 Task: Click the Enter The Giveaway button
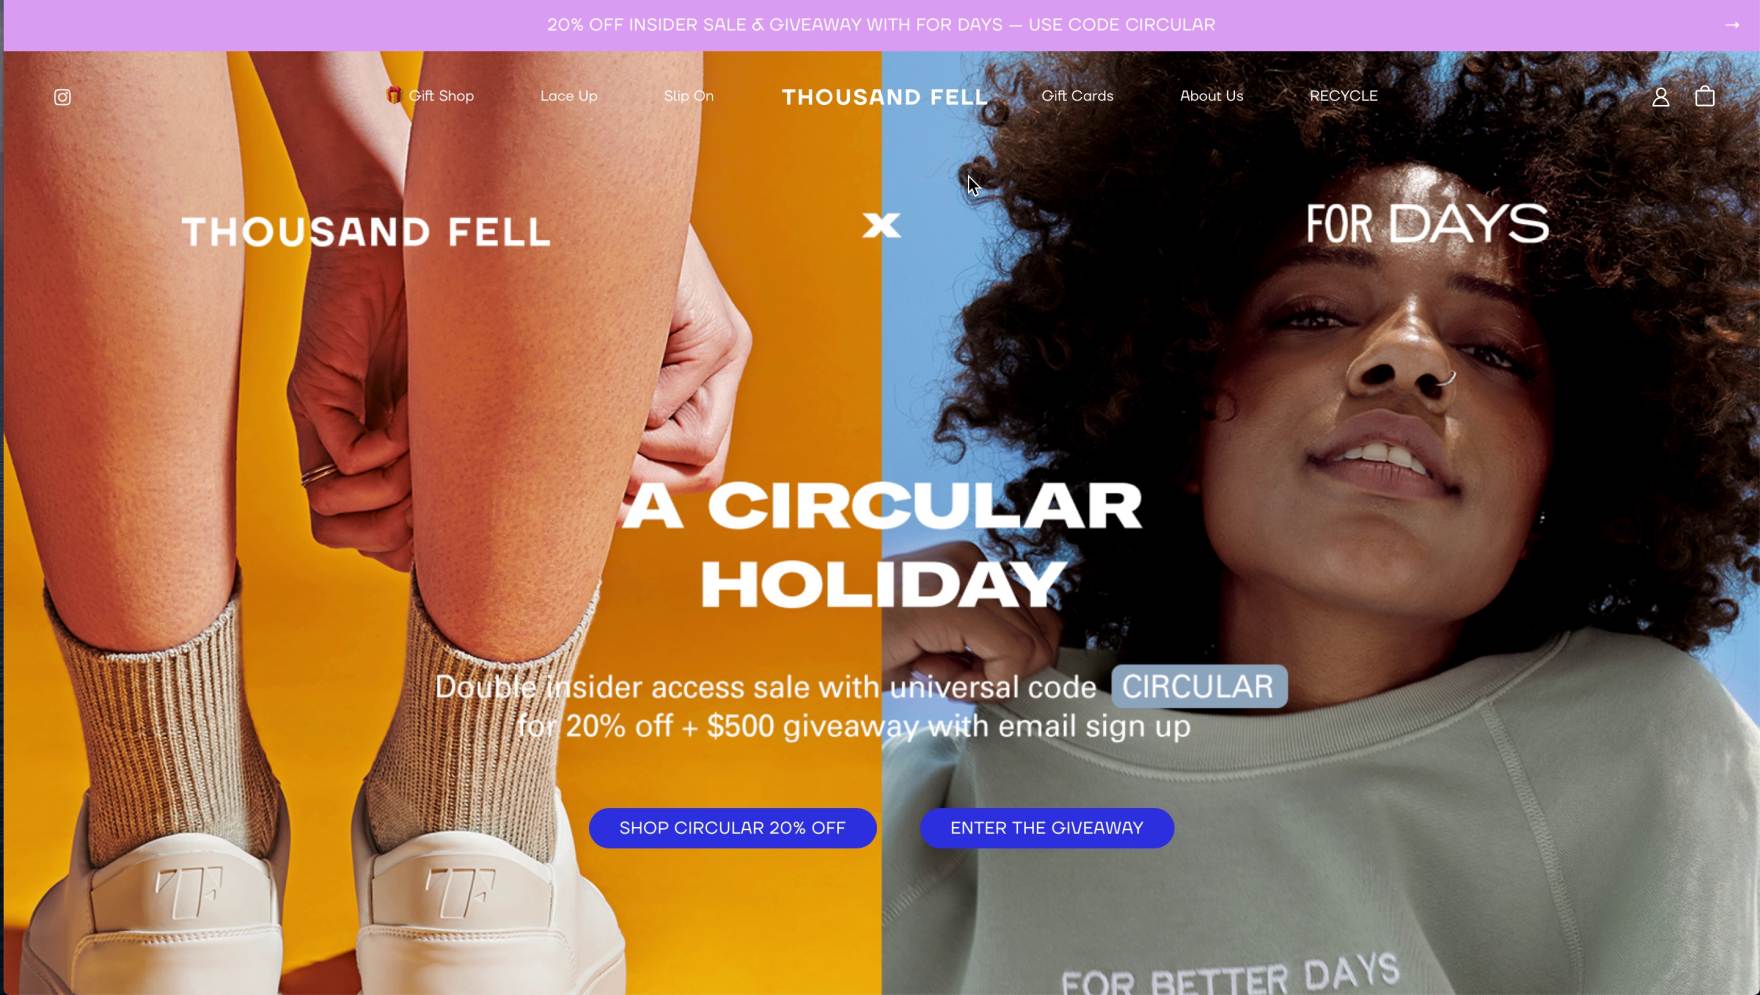click(1047, 828)
